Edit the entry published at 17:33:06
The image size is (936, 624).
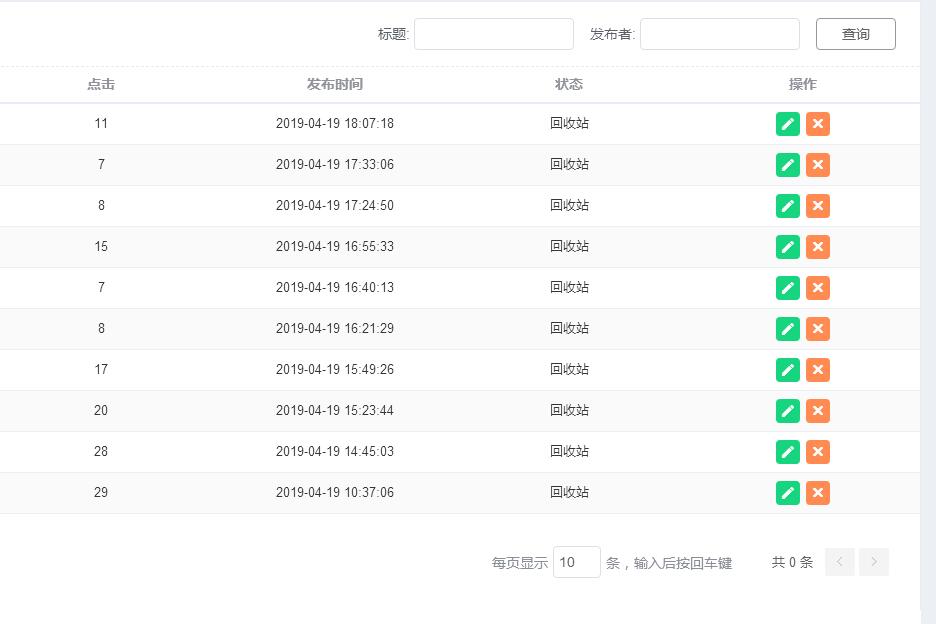point(788,165)
